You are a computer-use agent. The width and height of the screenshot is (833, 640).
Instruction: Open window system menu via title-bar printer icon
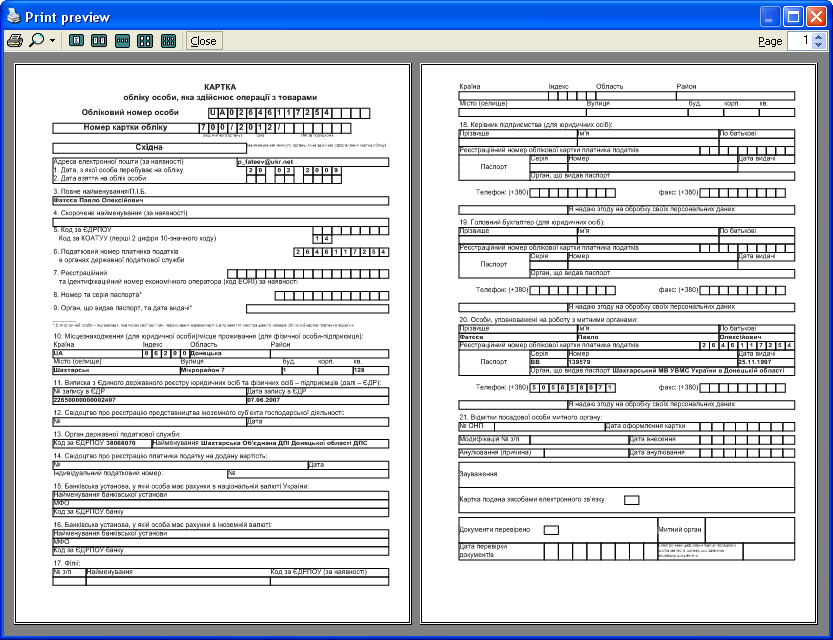[x=14, y=16]
